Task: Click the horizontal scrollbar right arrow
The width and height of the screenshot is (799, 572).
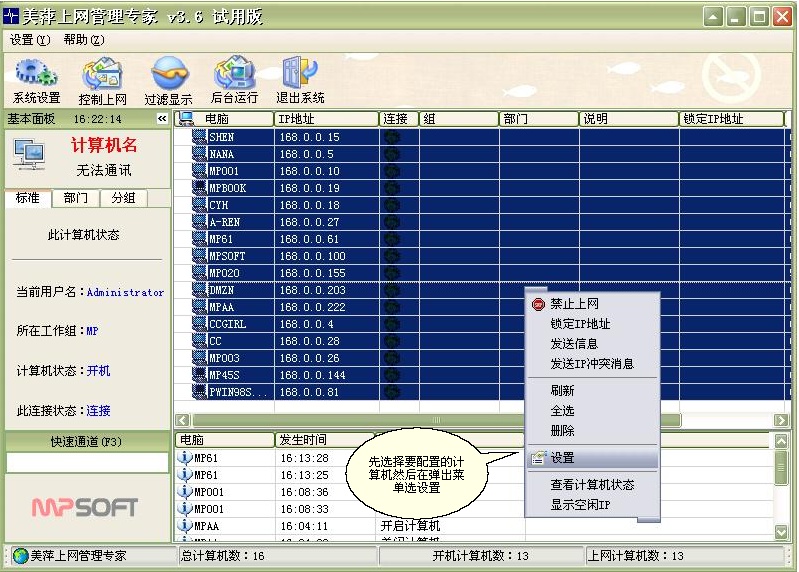Action: tap(781, 420)
